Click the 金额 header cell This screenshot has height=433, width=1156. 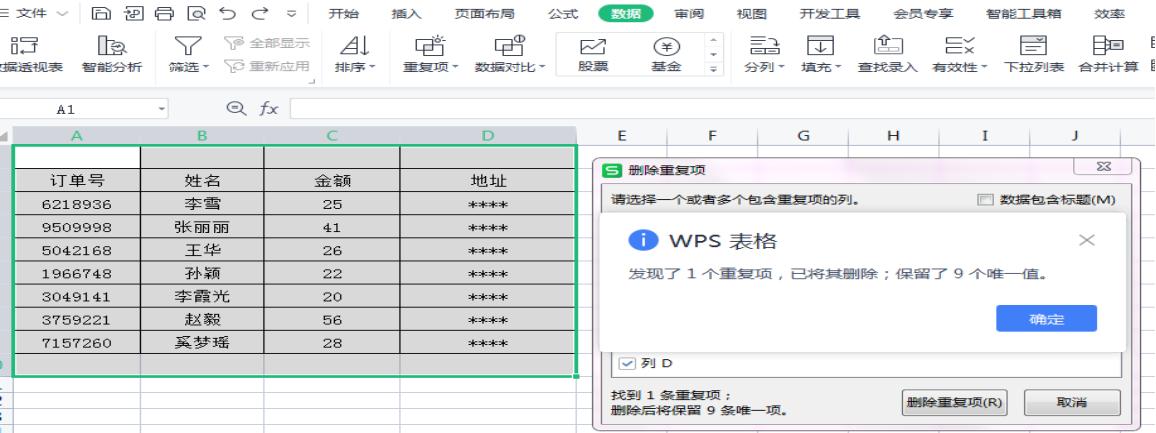tap(332, 181)
